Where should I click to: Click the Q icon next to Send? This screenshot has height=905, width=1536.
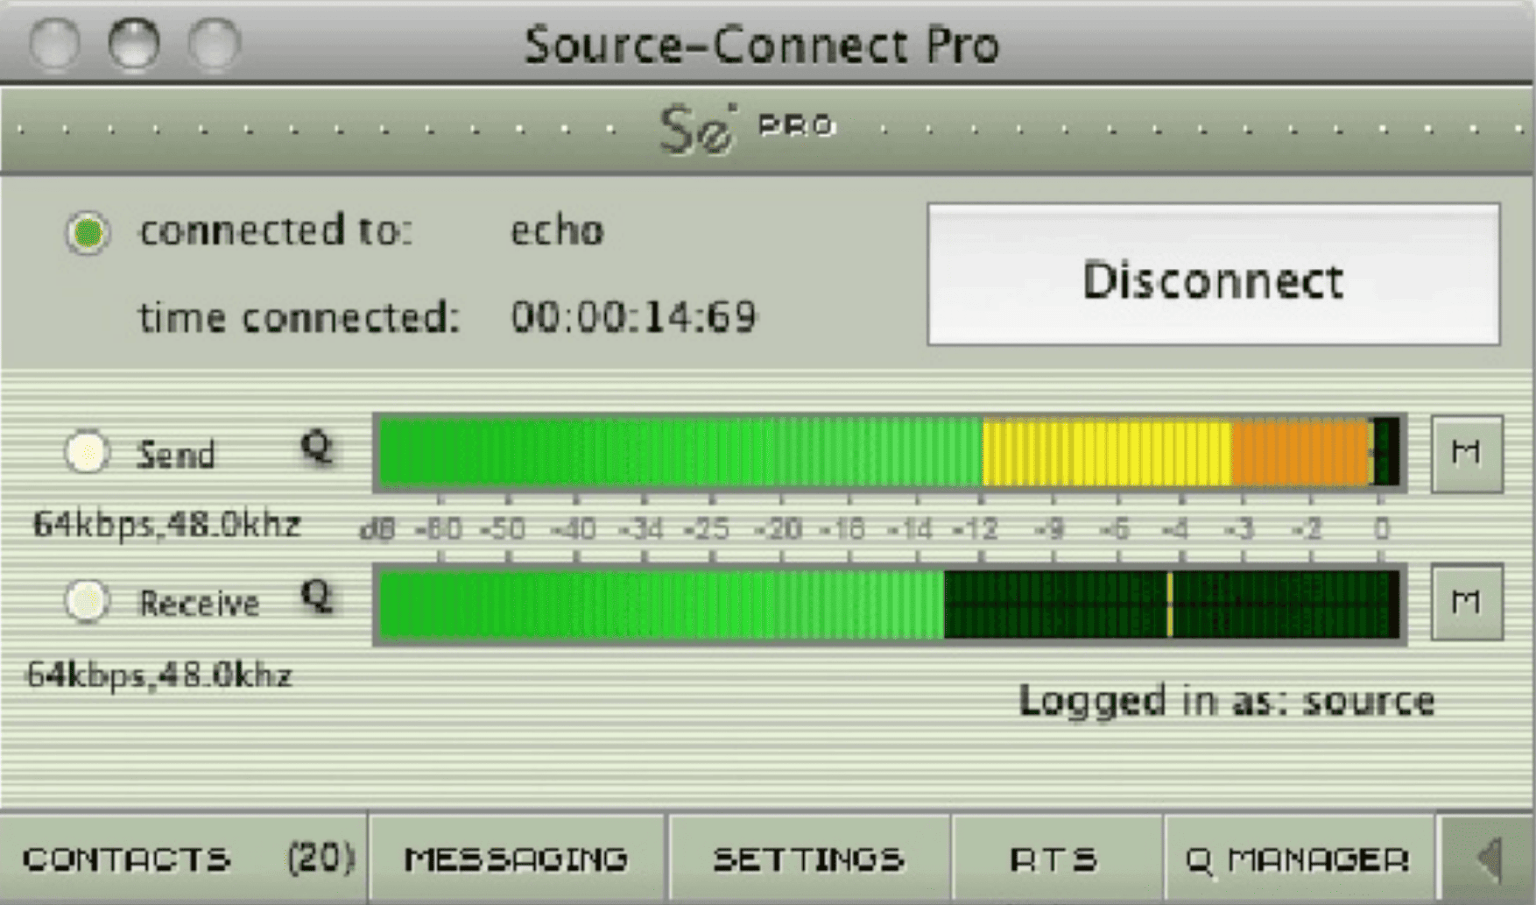point(316,450)
